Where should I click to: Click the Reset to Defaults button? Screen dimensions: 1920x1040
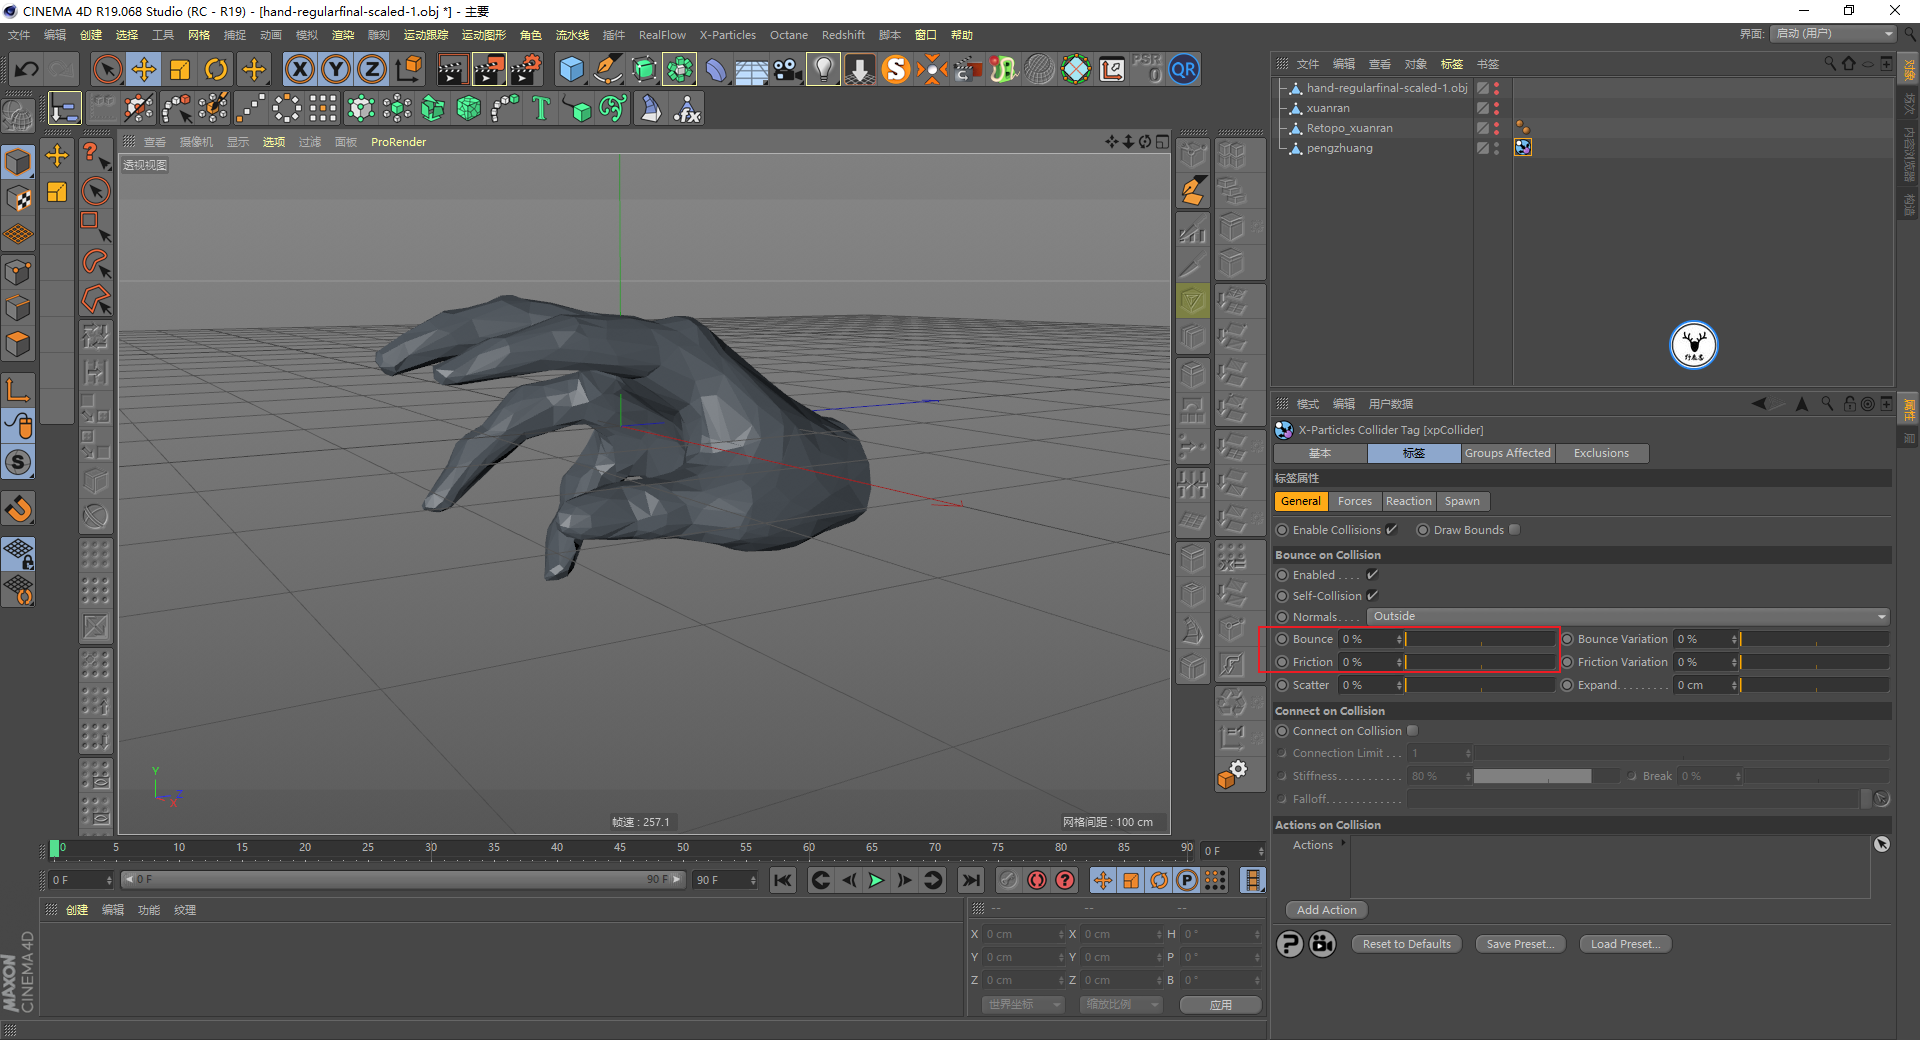point(1406,944)
